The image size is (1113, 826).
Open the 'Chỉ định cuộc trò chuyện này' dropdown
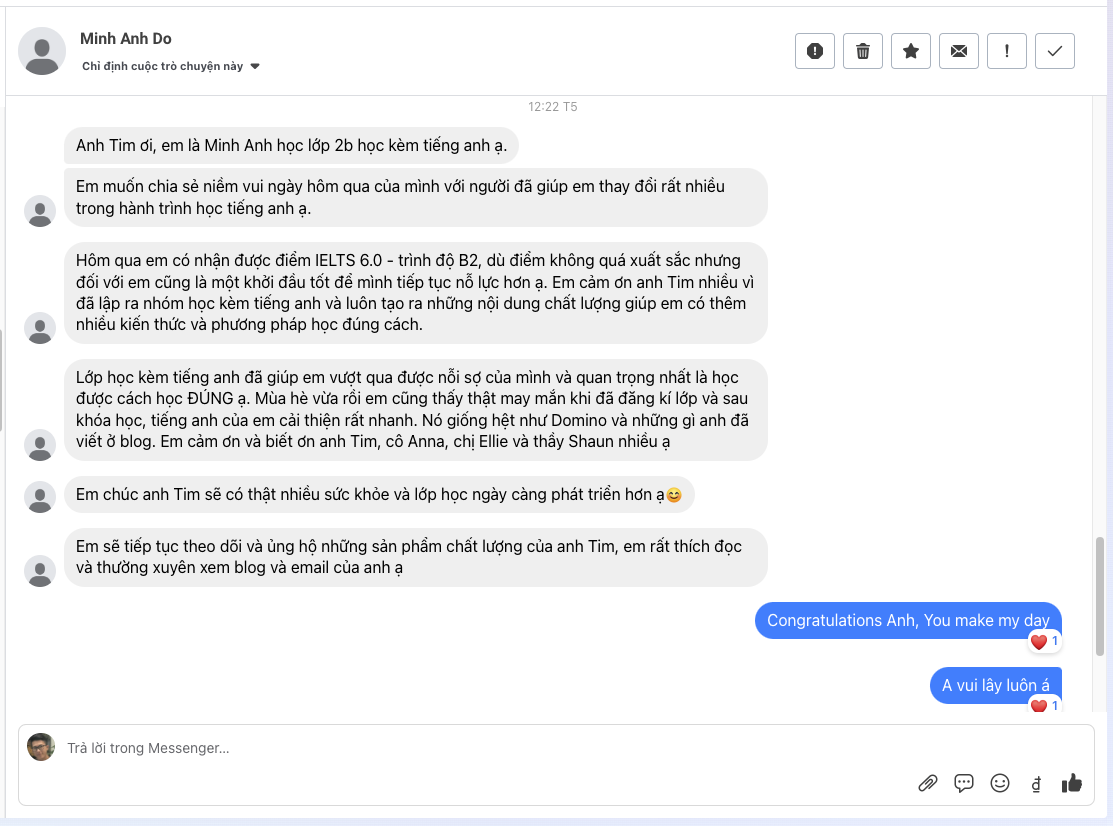(x=163, y=67)
